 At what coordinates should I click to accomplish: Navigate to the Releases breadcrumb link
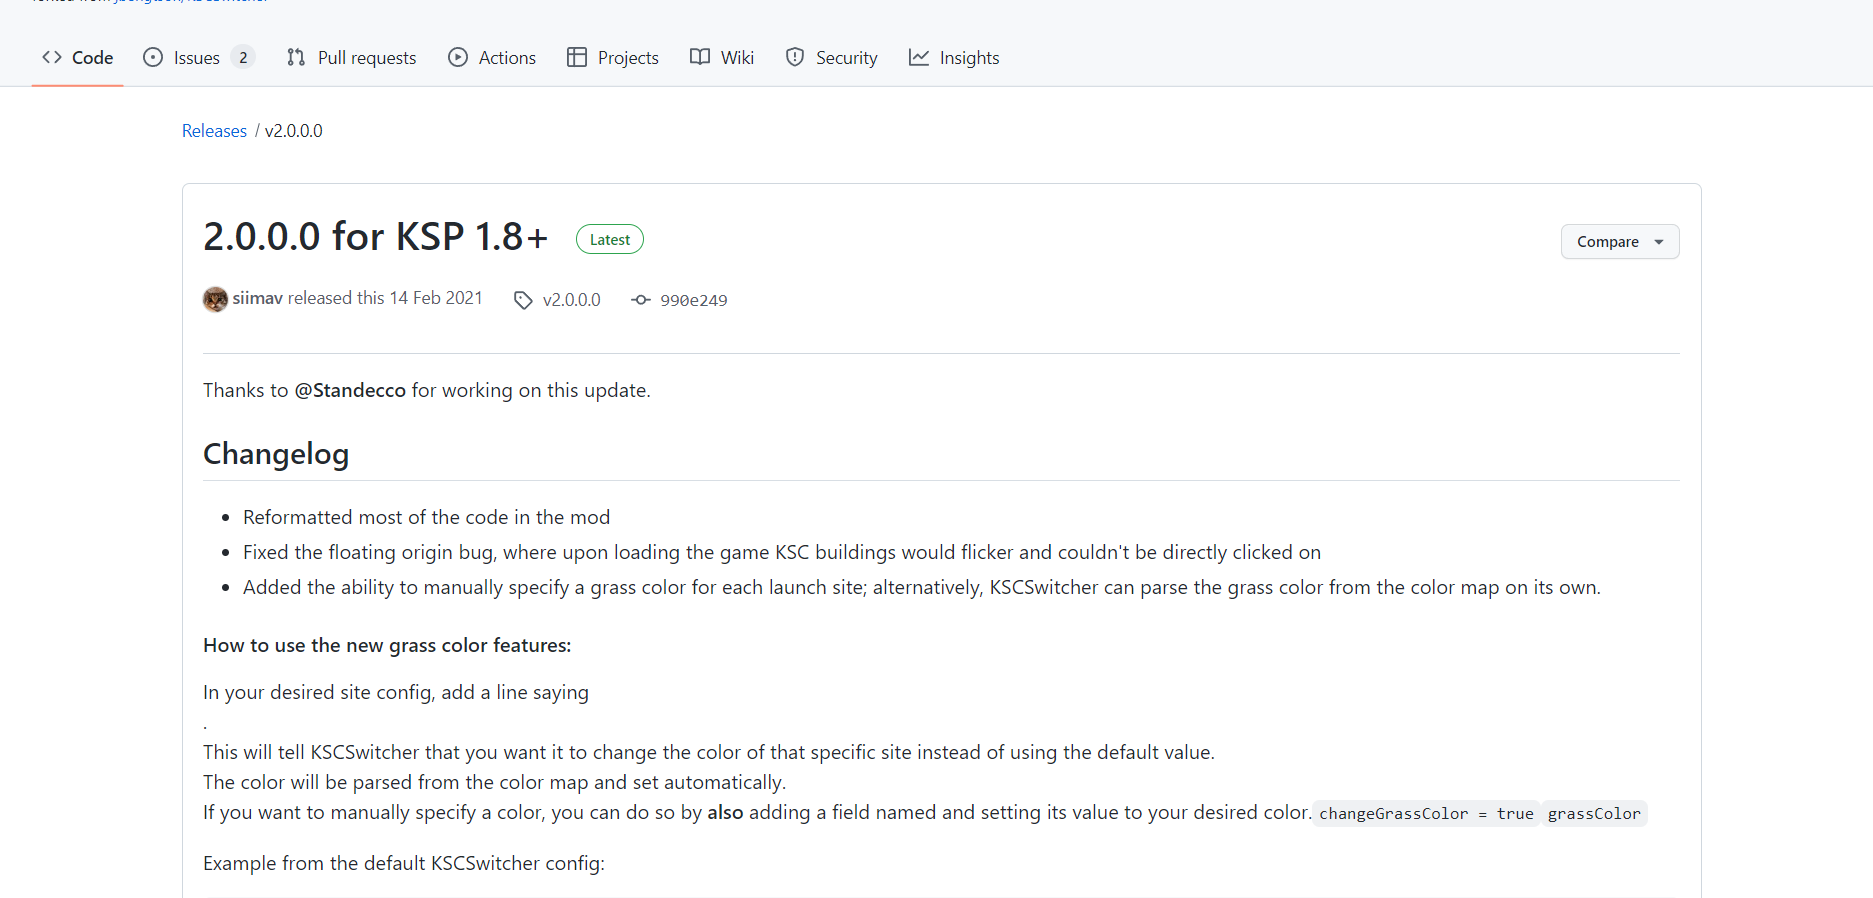coord(214,131)
